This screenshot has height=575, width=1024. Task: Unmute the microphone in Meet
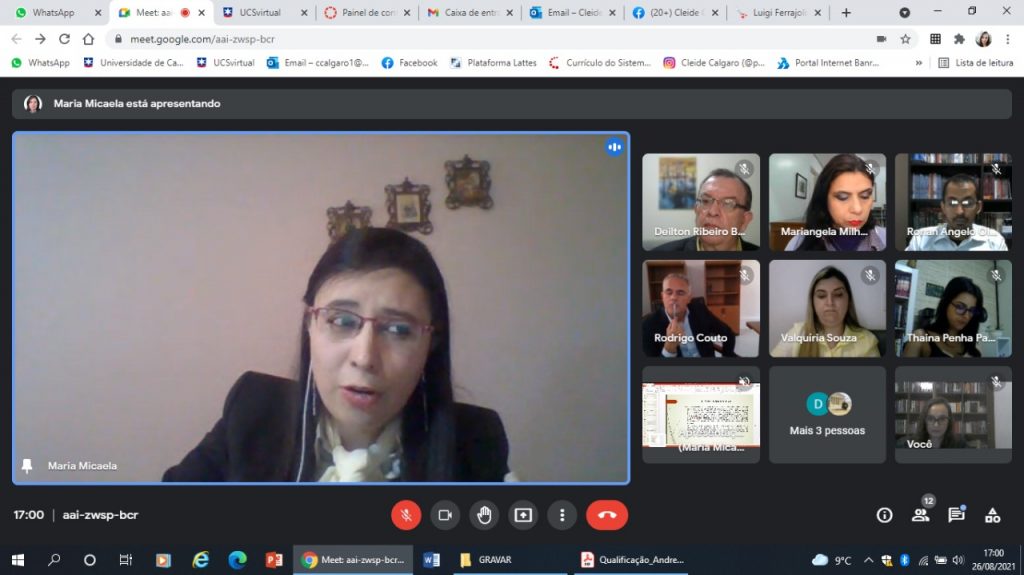pos(406,515)
